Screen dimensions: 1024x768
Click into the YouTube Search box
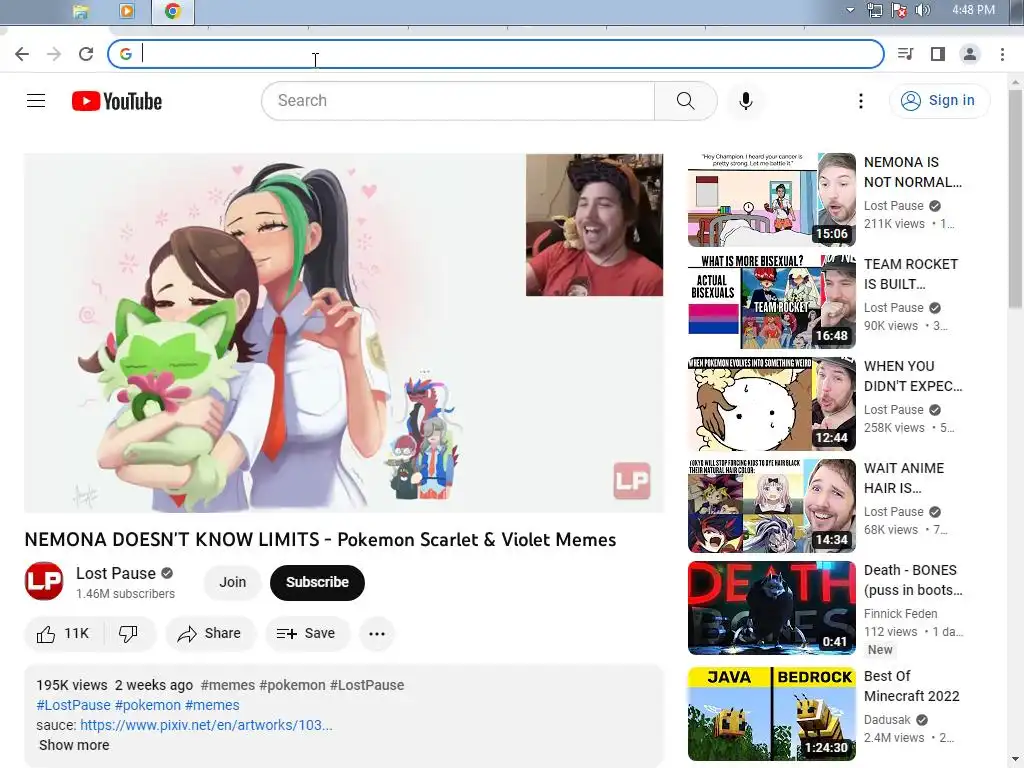click(x=458, y=101)
